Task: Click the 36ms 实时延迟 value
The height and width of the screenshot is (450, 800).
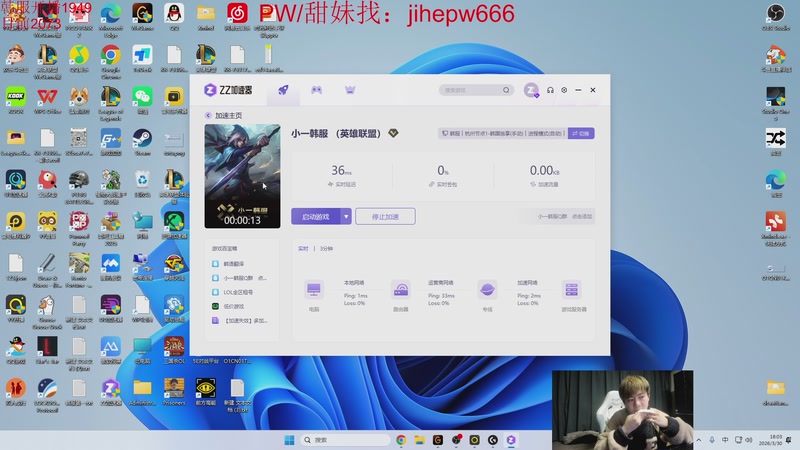Action: 341,170
